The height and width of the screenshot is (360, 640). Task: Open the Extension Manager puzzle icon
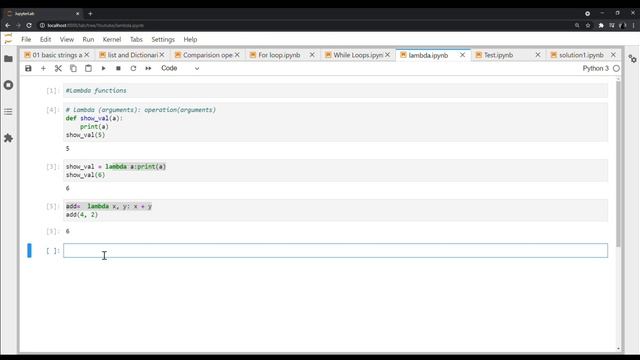(x=8, y=138)
